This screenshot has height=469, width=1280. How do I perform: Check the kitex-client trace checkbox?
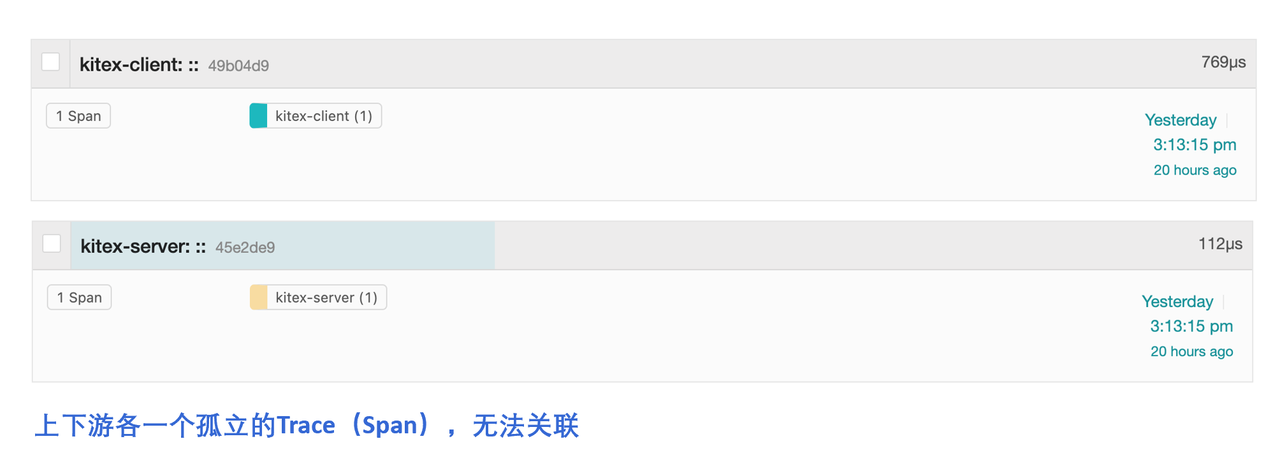[51, 62]
